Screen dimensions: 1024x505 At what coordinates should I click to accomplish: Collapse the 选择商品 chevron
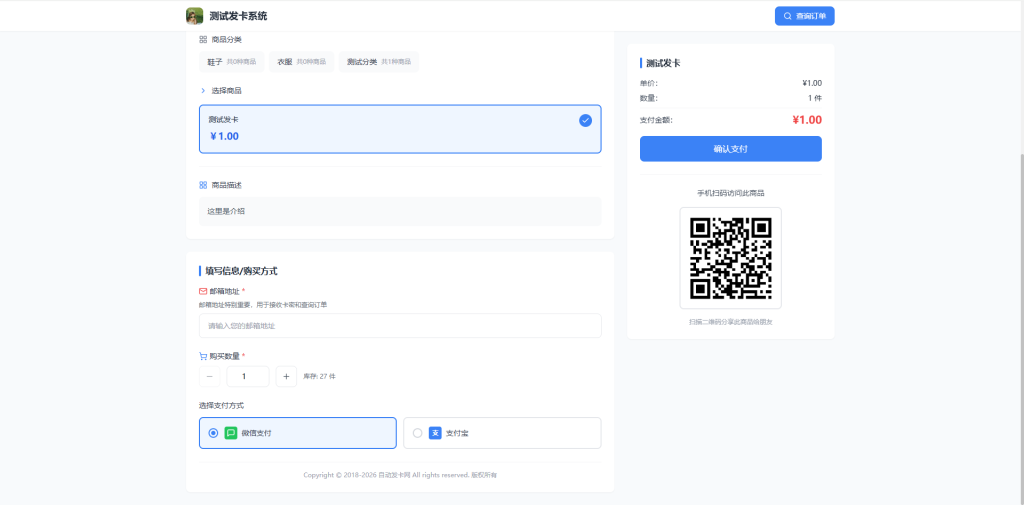[x=203, y=91]
